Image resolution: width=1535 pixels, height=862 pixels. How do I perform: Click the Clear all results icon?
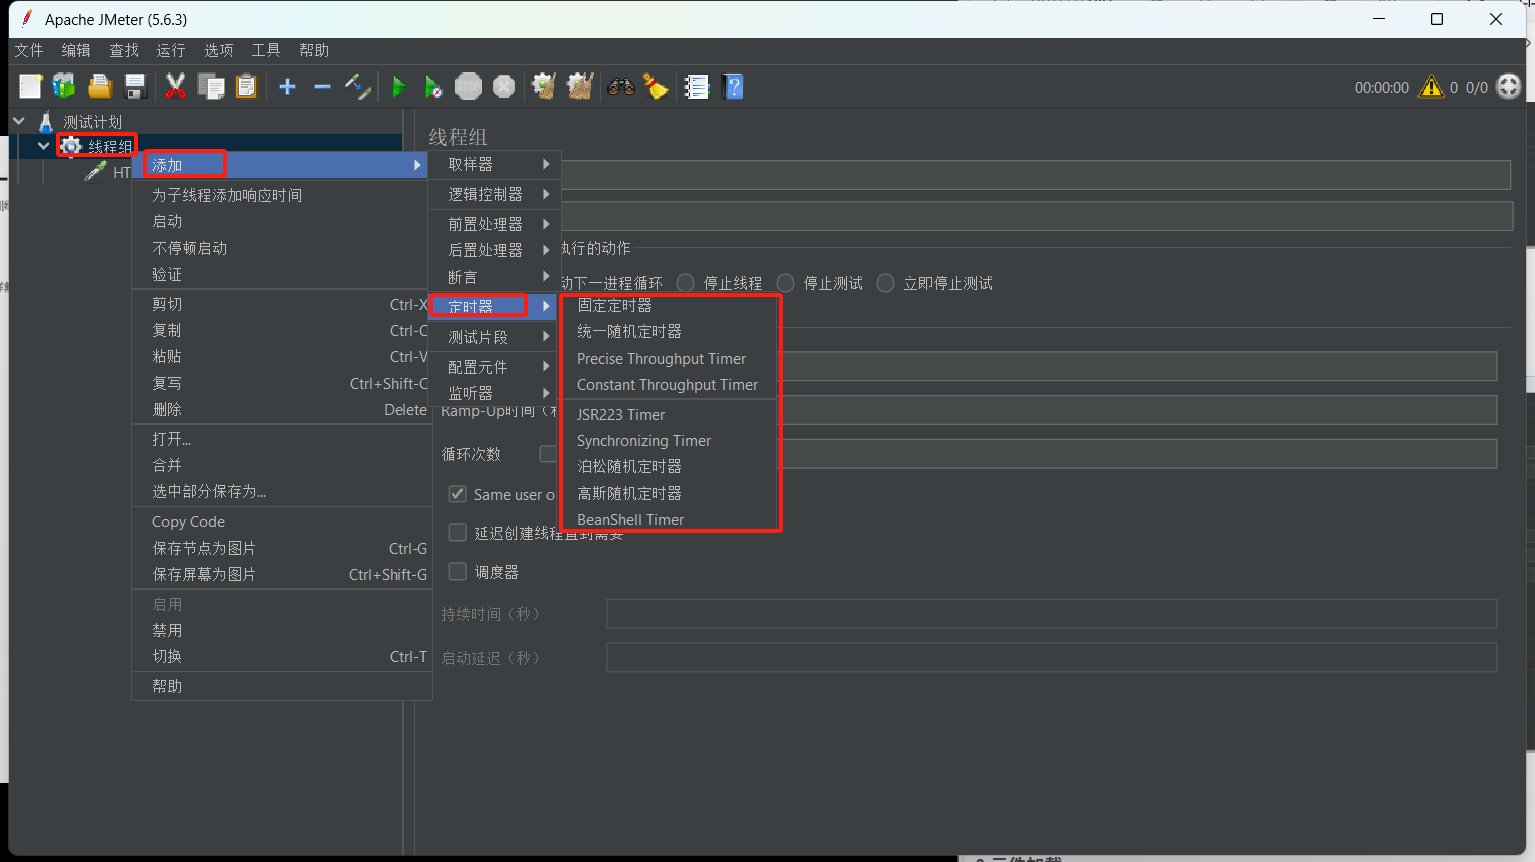(580, 87)
